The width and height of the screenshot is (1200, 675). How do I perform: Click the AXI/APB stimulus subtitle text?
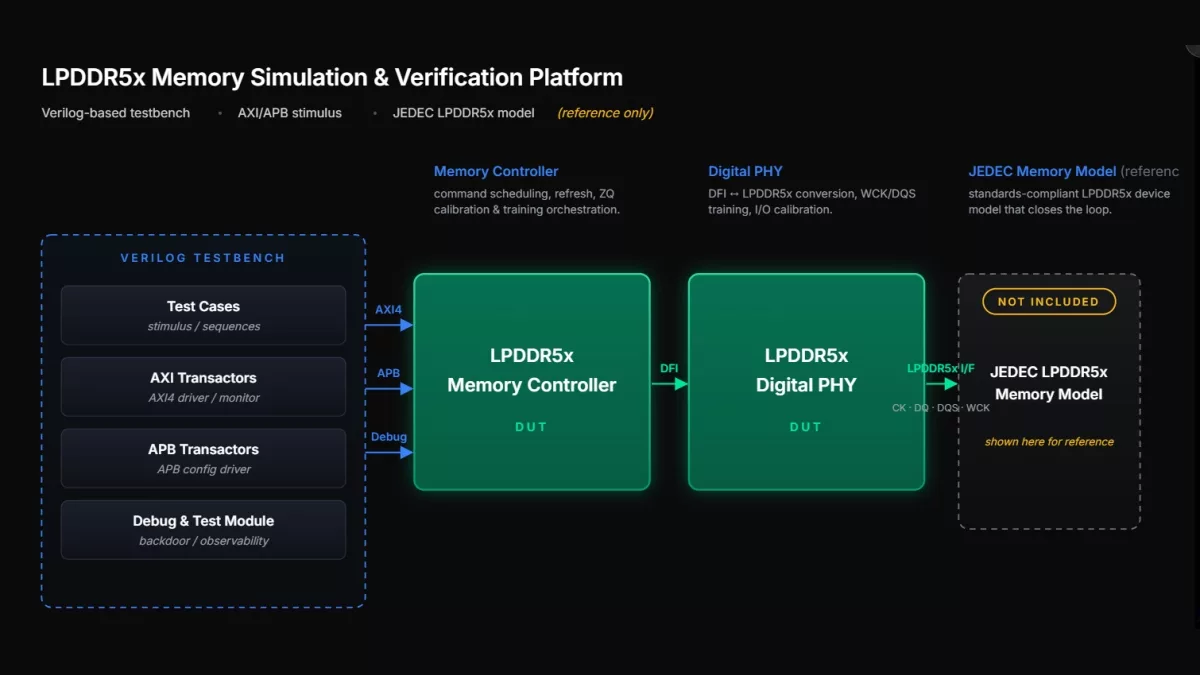pyautogui.click(x=290, y=113)
